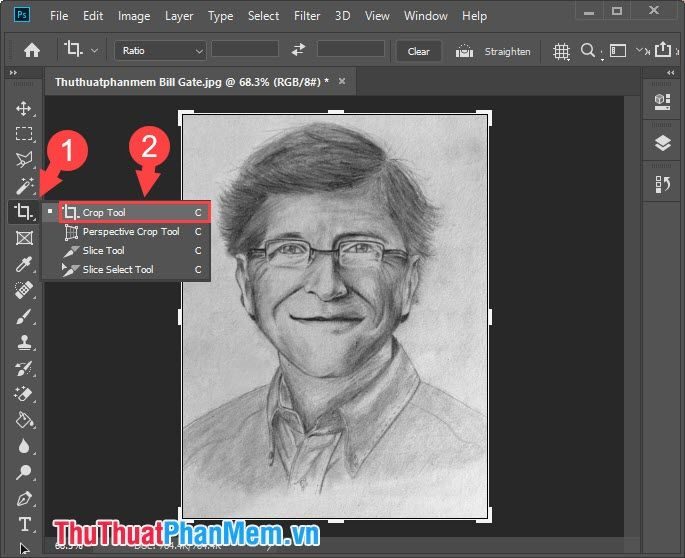Screen dimensions: 685x558
Task: Open the Filter menu
Action: (307, 16)
